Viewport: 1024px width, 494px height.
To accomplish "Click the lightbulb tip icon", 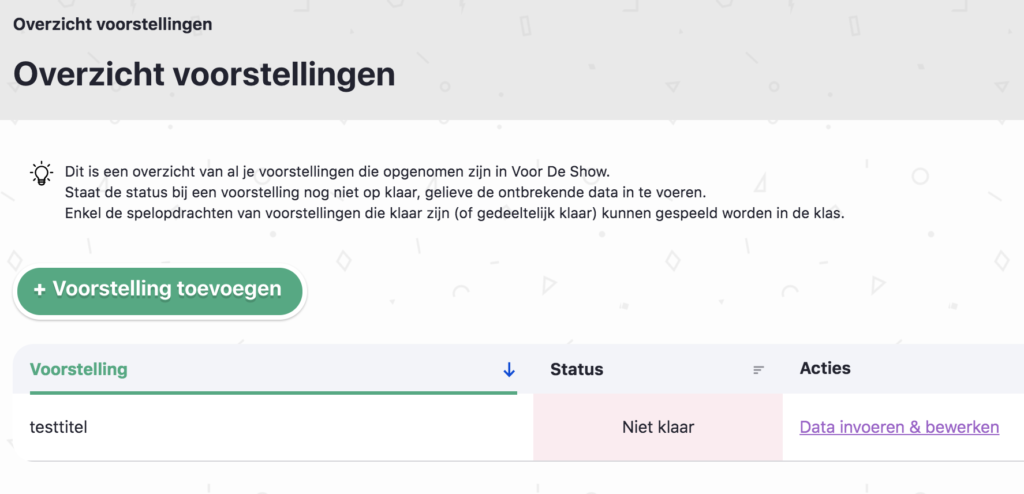I will [x=40, y=173].
